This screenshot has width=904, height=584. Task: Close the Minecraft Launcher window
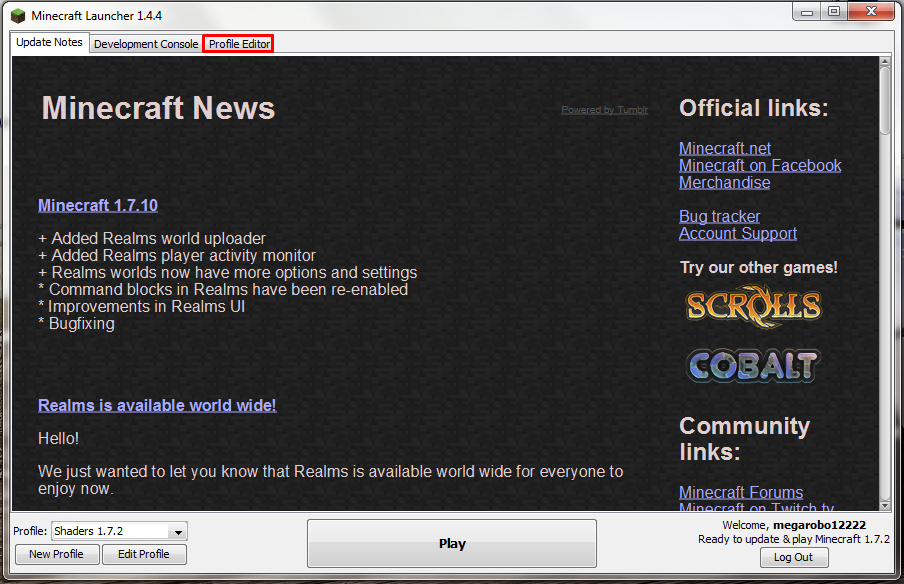[872, 12]
